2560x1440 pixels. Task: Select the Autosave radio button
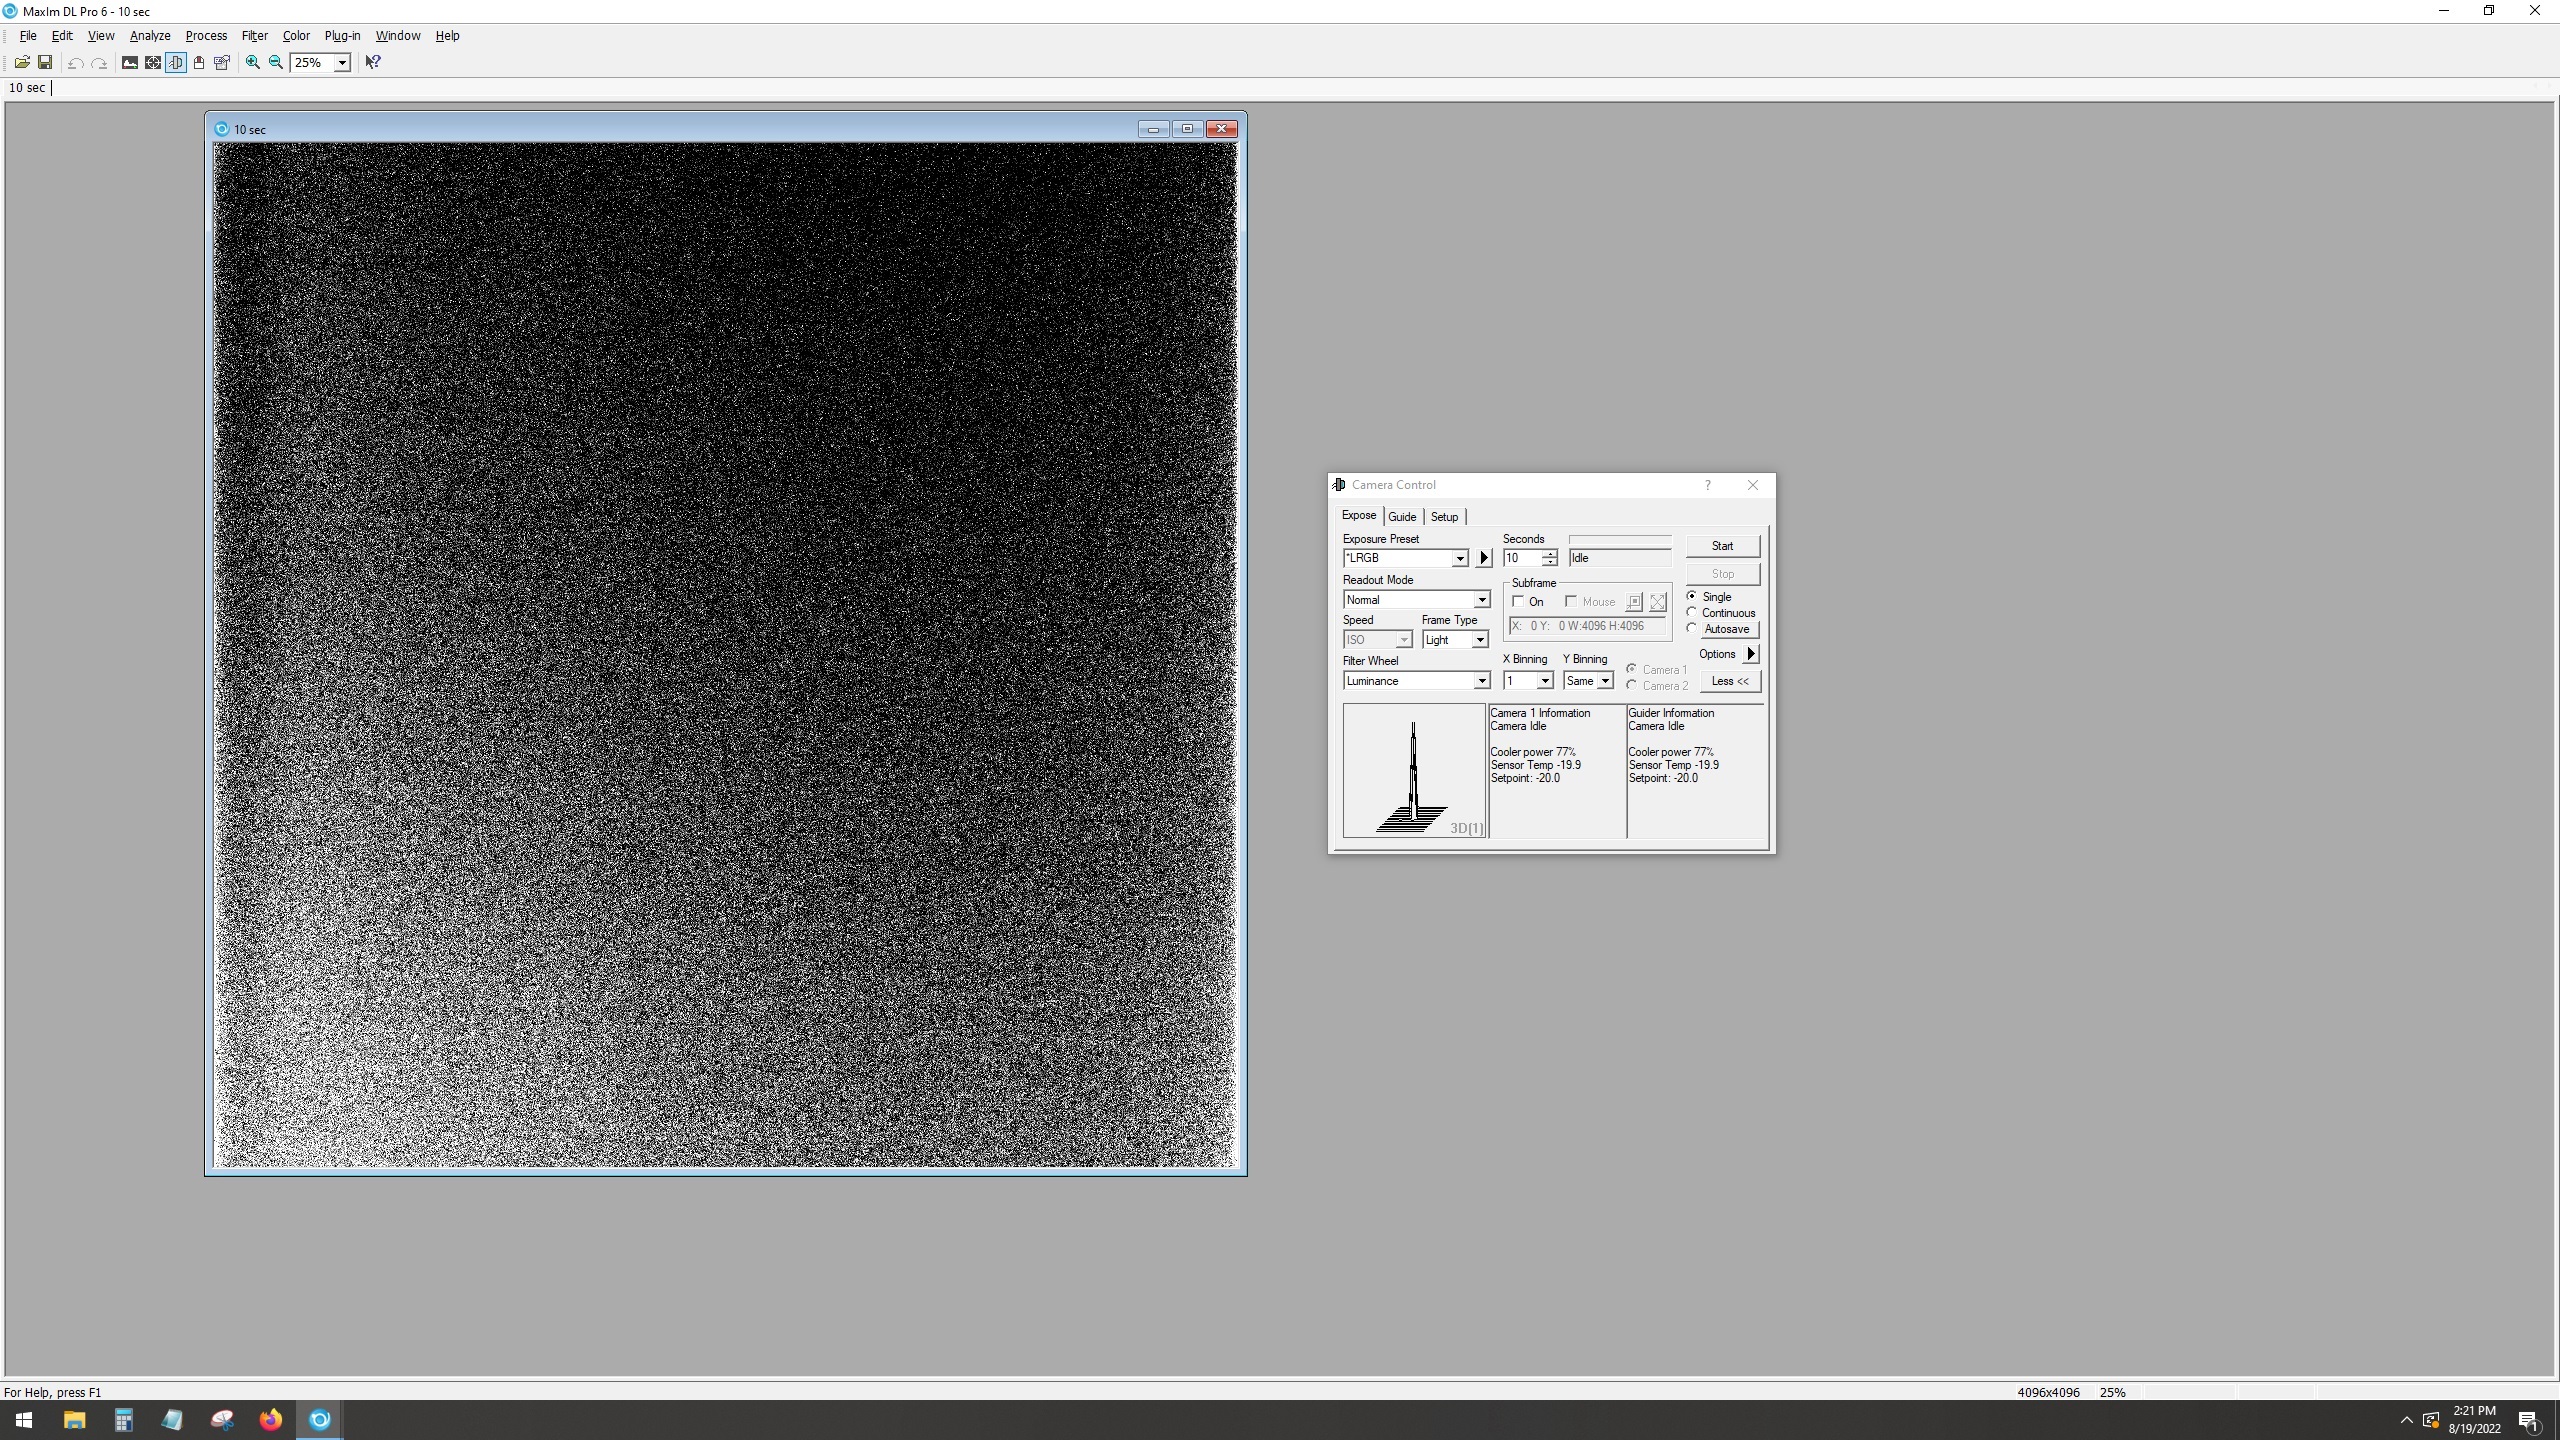(1692, 628)
